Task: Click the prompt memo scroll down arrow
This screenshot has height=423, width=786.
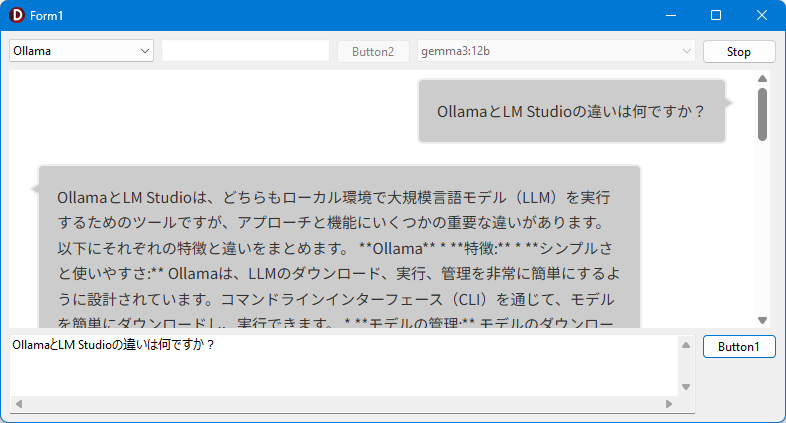Action: point(686,387)
